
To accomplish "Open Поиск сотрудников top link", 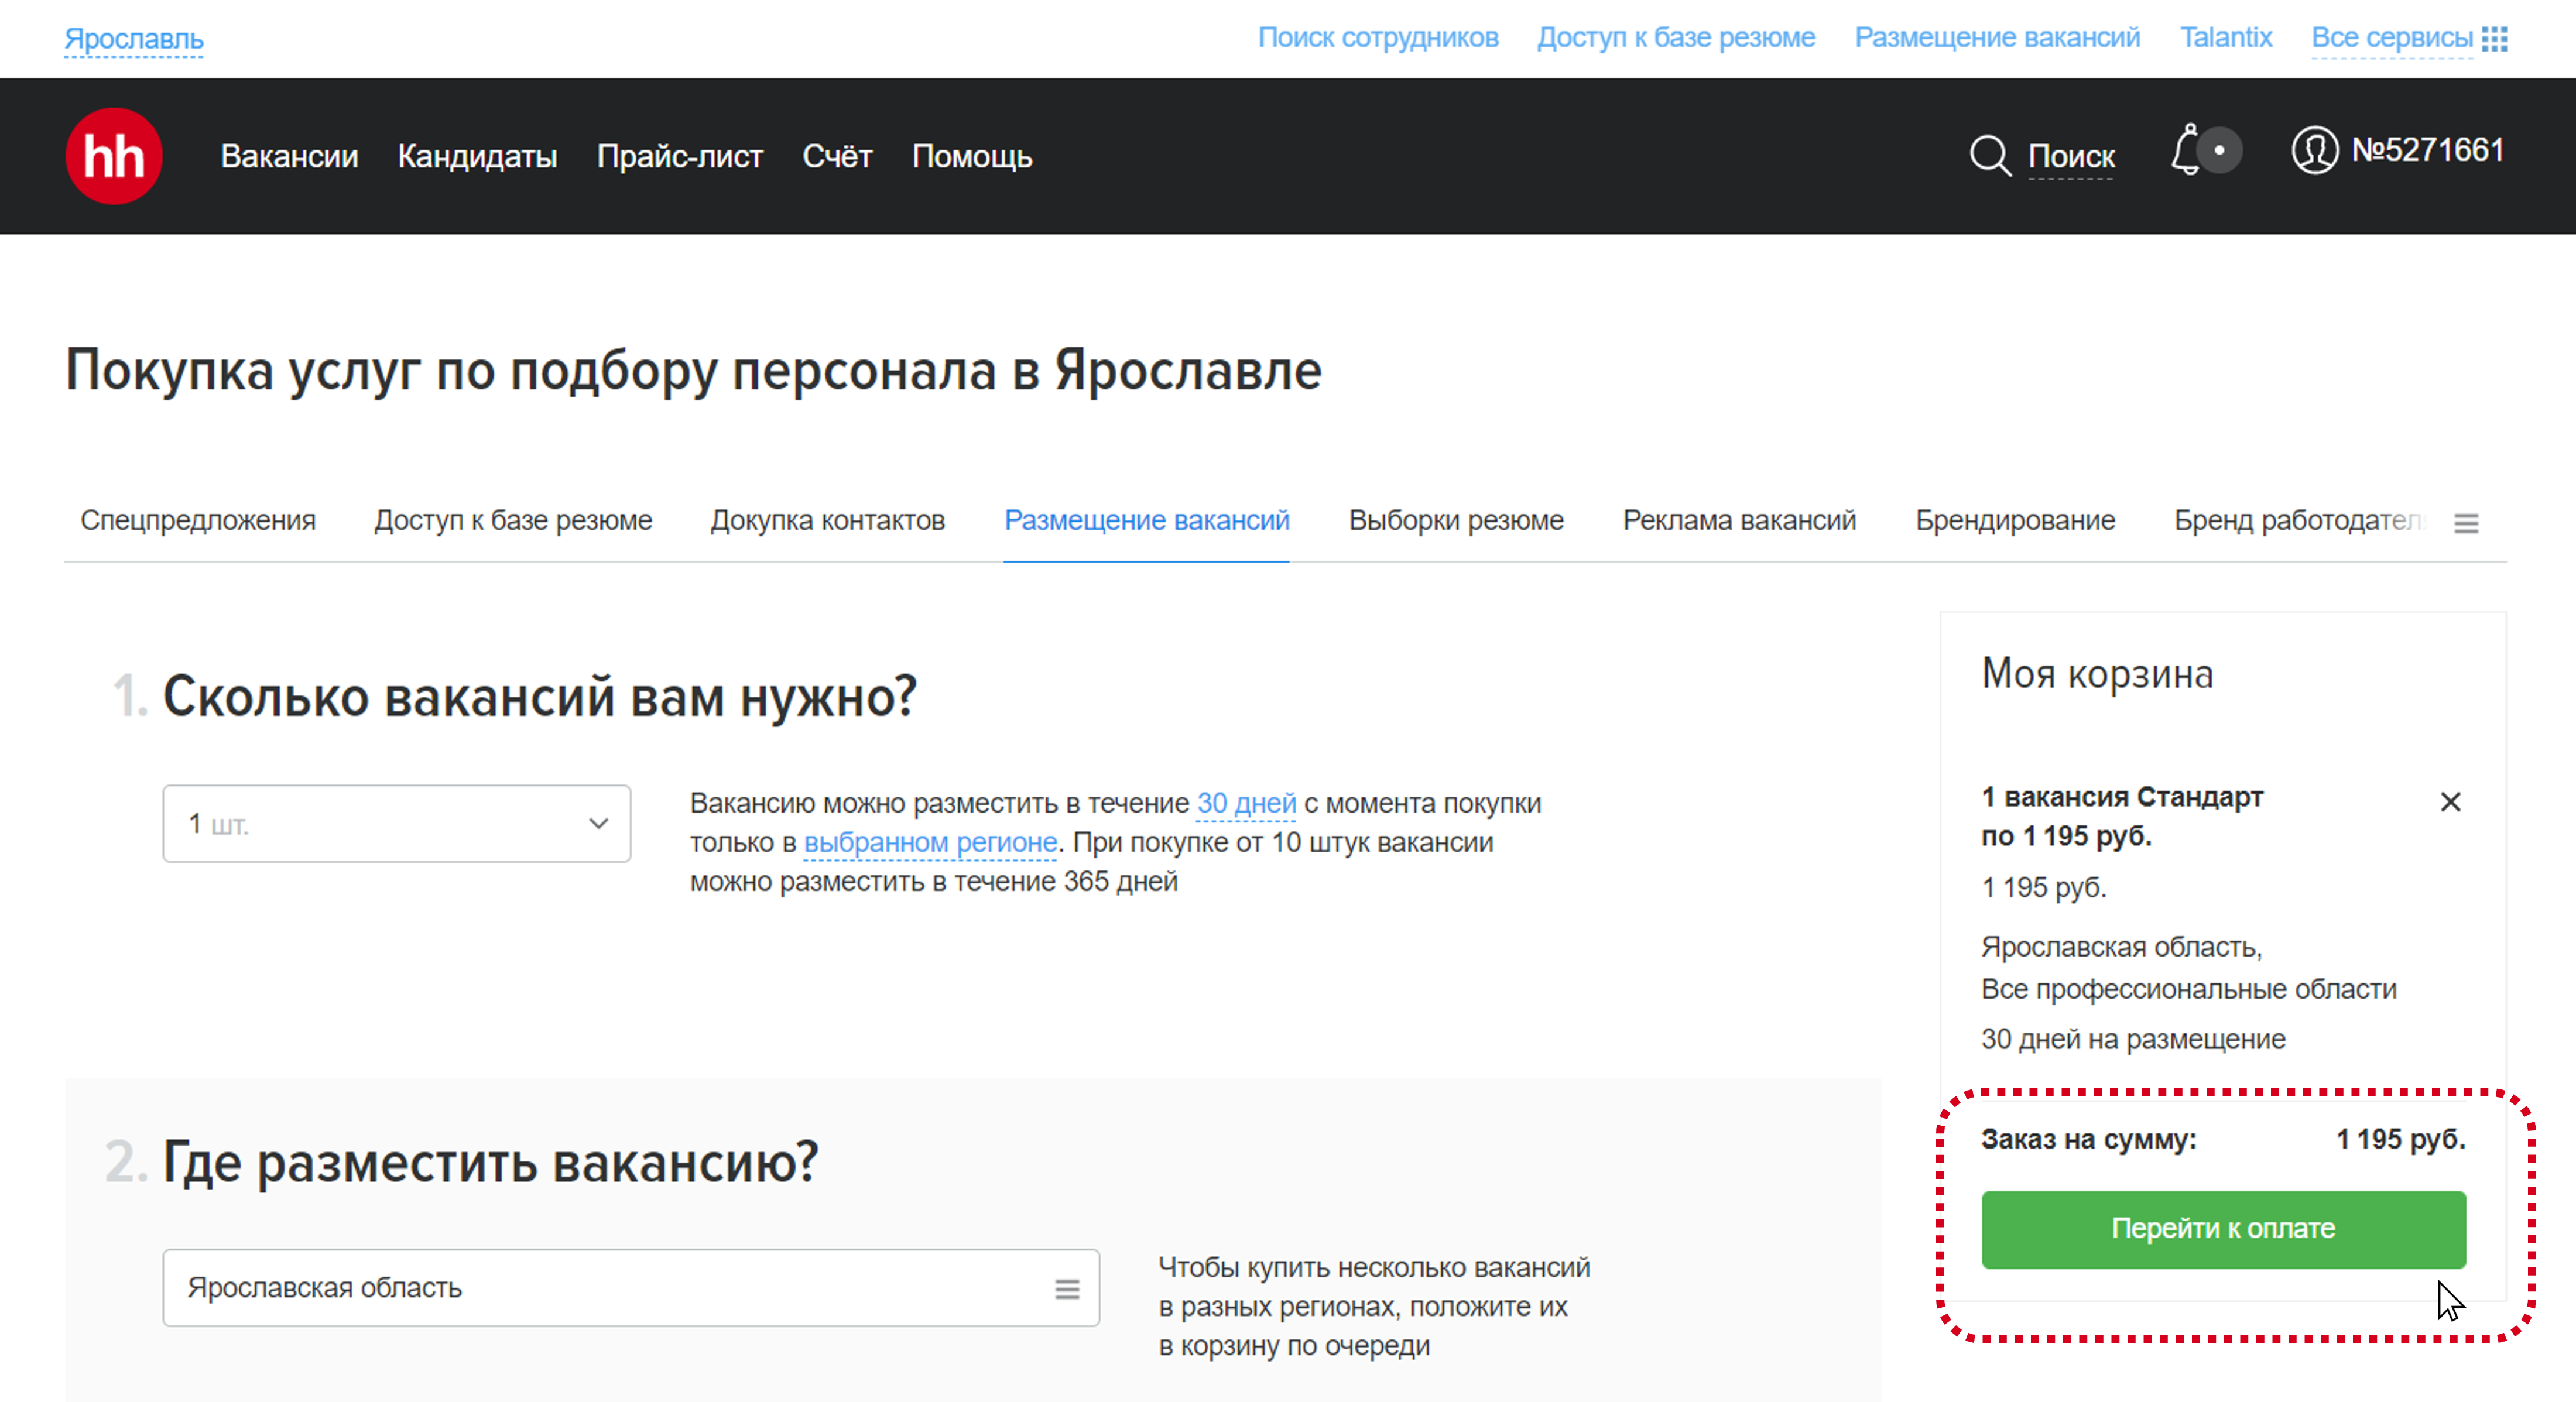I will (1378, 38).
